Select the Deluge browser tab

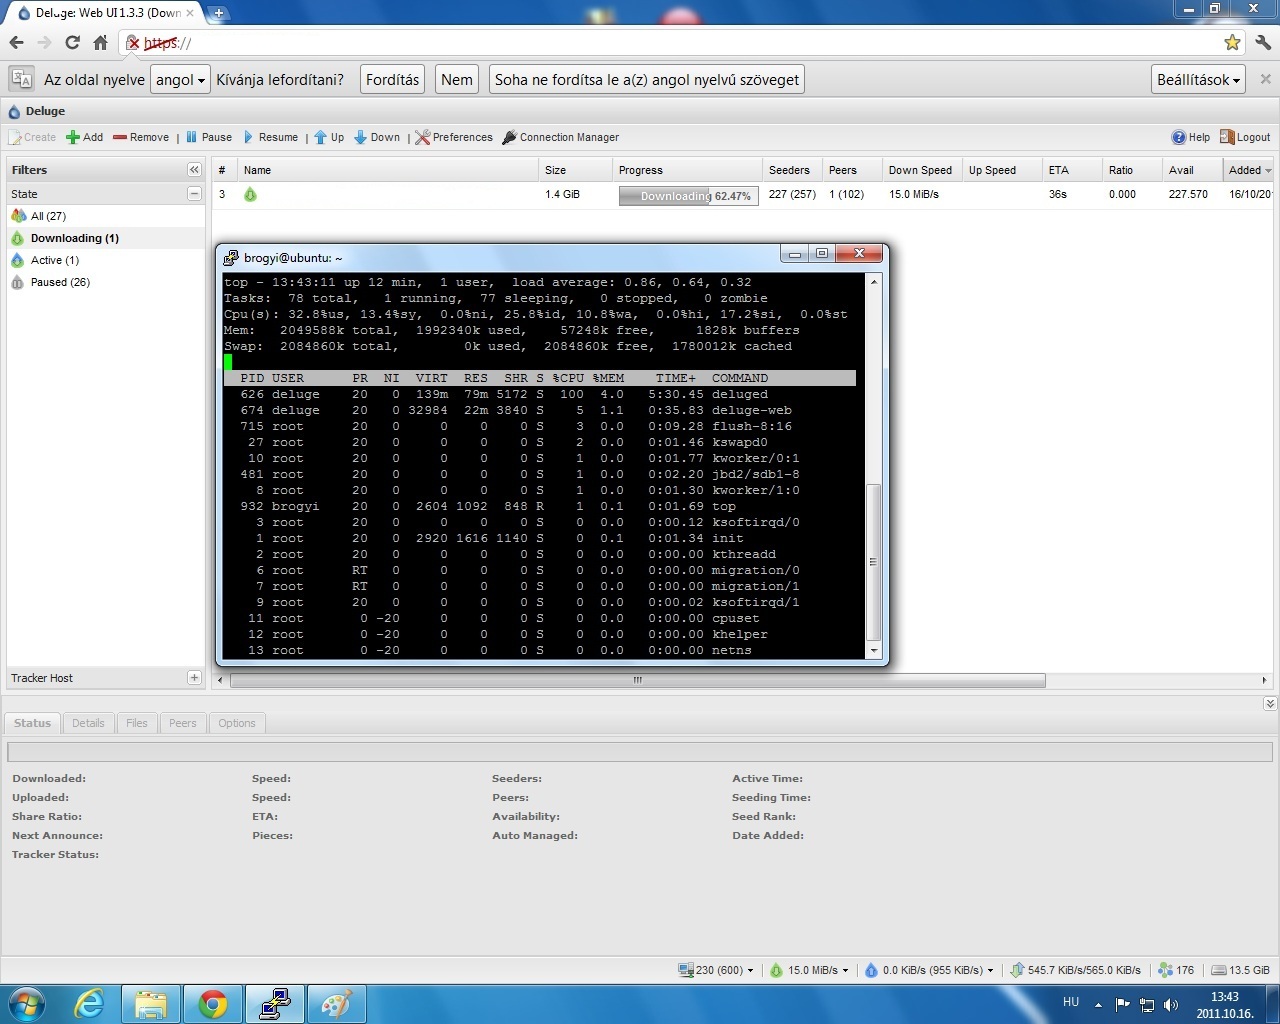[x=103, y=13]
